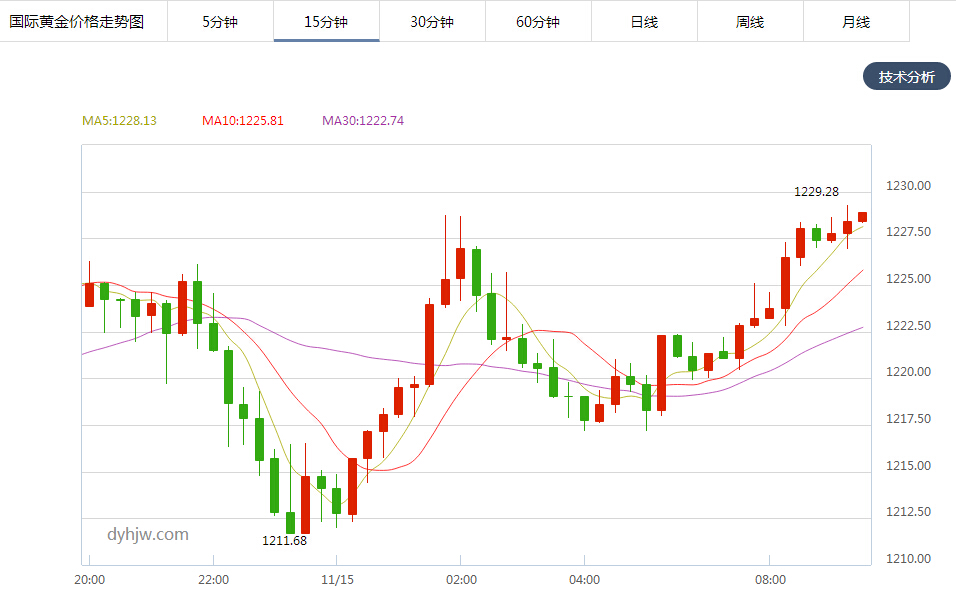Click the 国际黄金价格走势图 title

(76, 21)
